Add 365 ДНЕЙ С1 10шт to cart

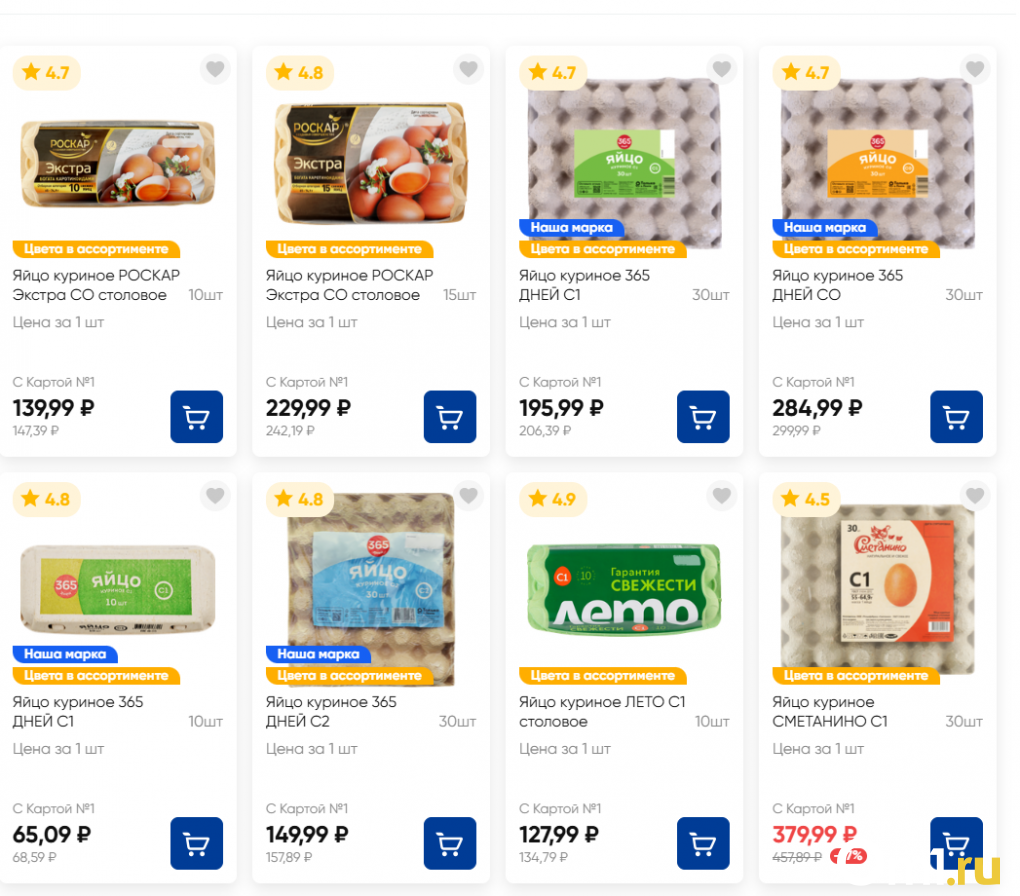(196, 843)
